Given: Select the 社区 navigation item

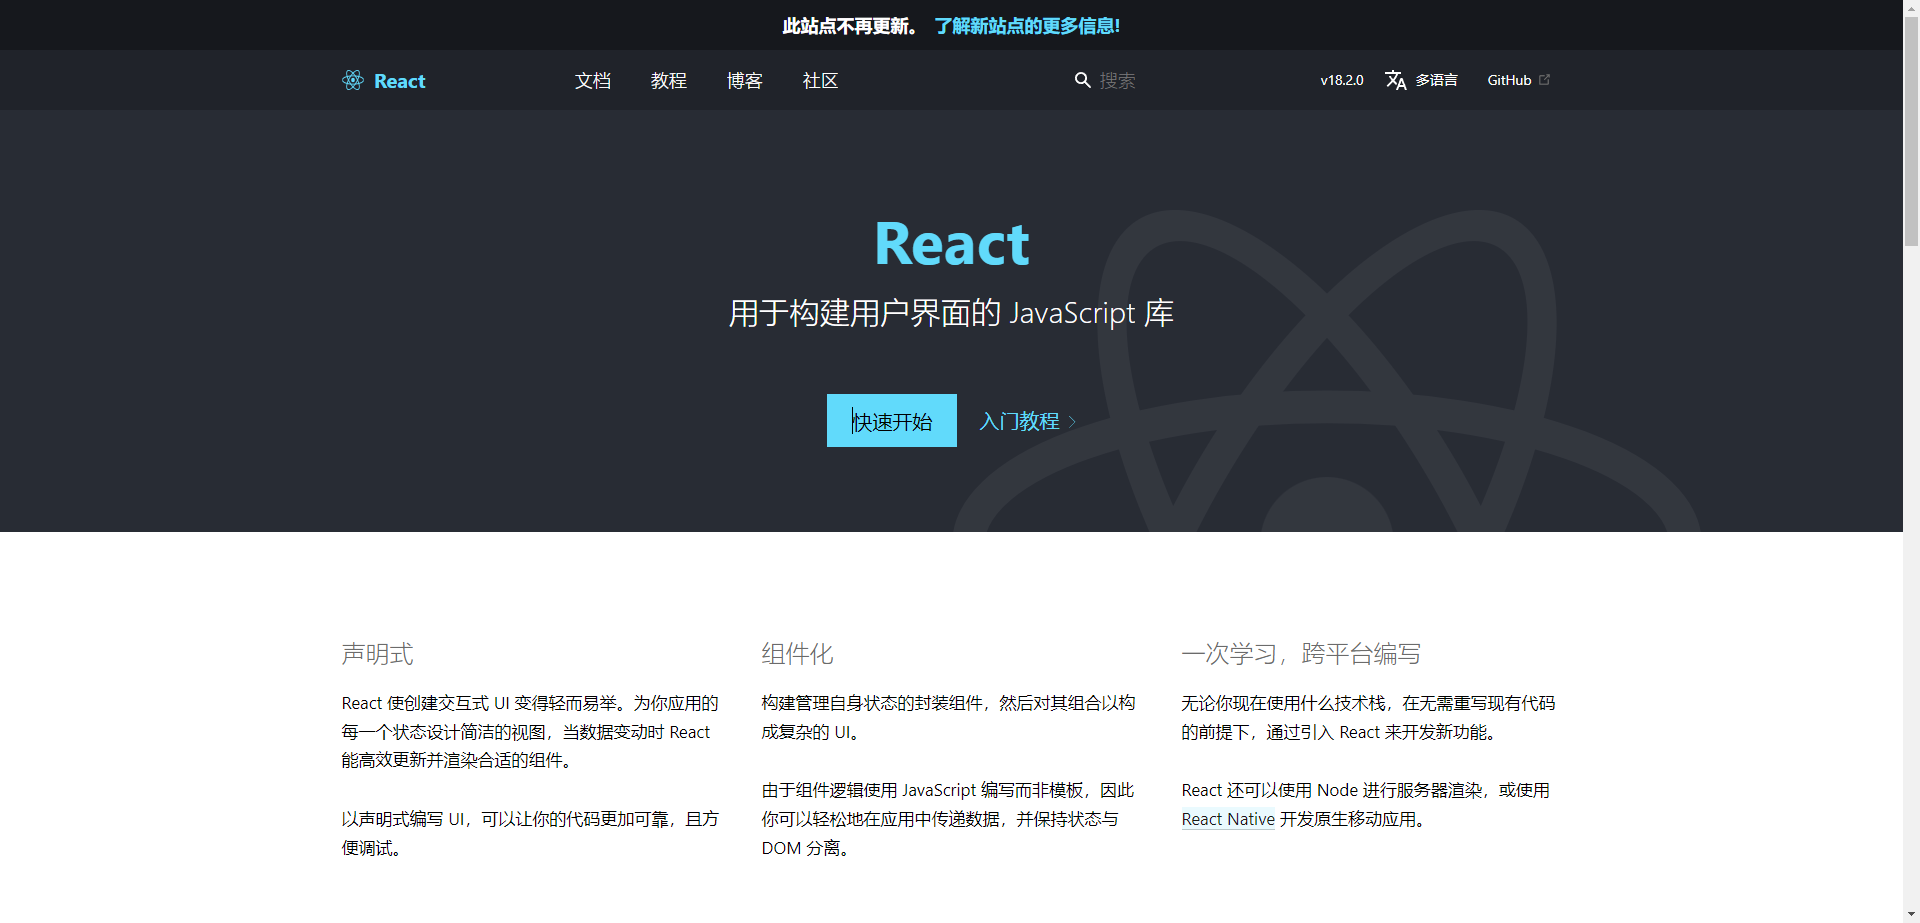Looking at the screenshot, I should [820, 81].
